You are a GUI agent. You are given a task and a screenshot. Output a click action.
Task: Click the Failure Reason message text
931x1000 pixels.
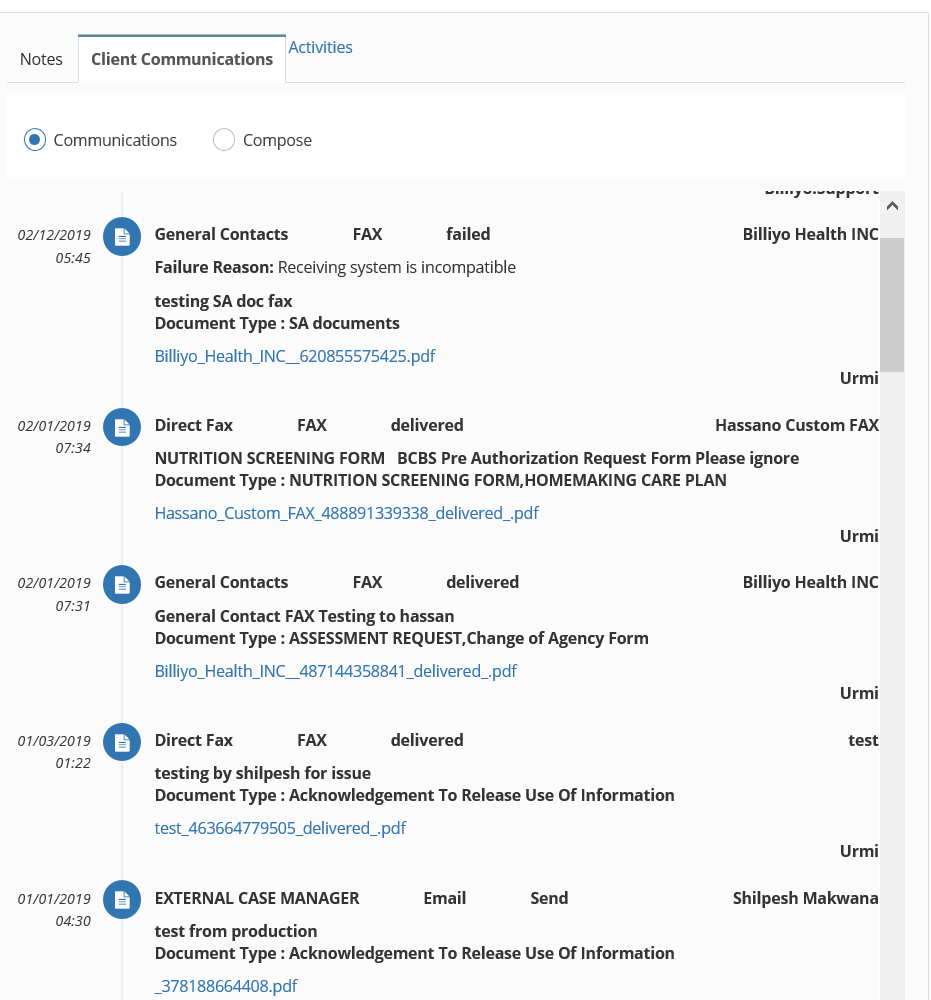click(x=335, y=267)
